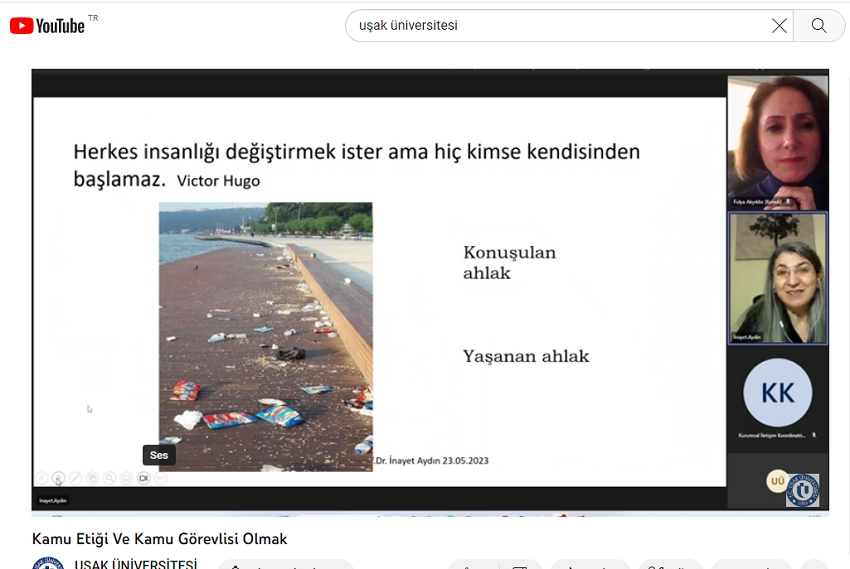Click the İnayet Aydın participant video tile
850x569 pixels.
777,278
